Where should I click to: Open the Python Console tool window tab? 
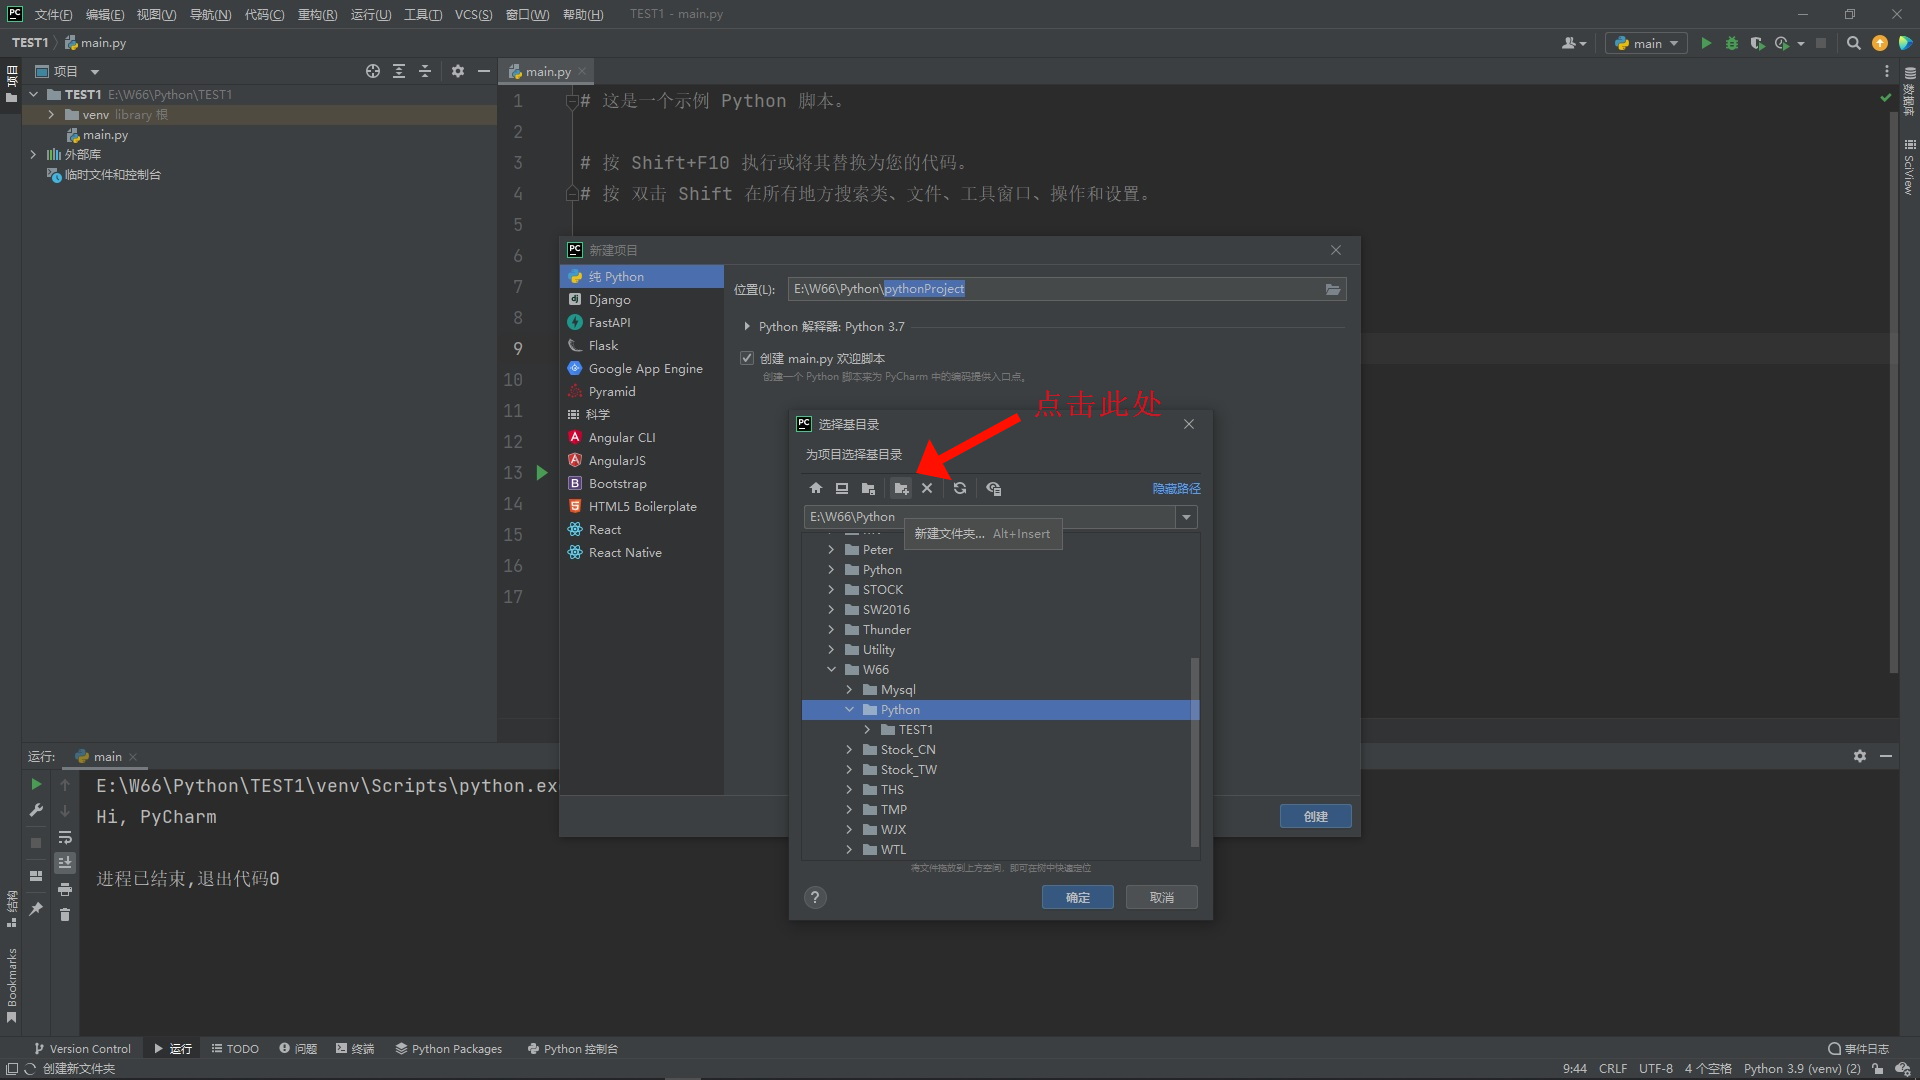(572, 1048)
